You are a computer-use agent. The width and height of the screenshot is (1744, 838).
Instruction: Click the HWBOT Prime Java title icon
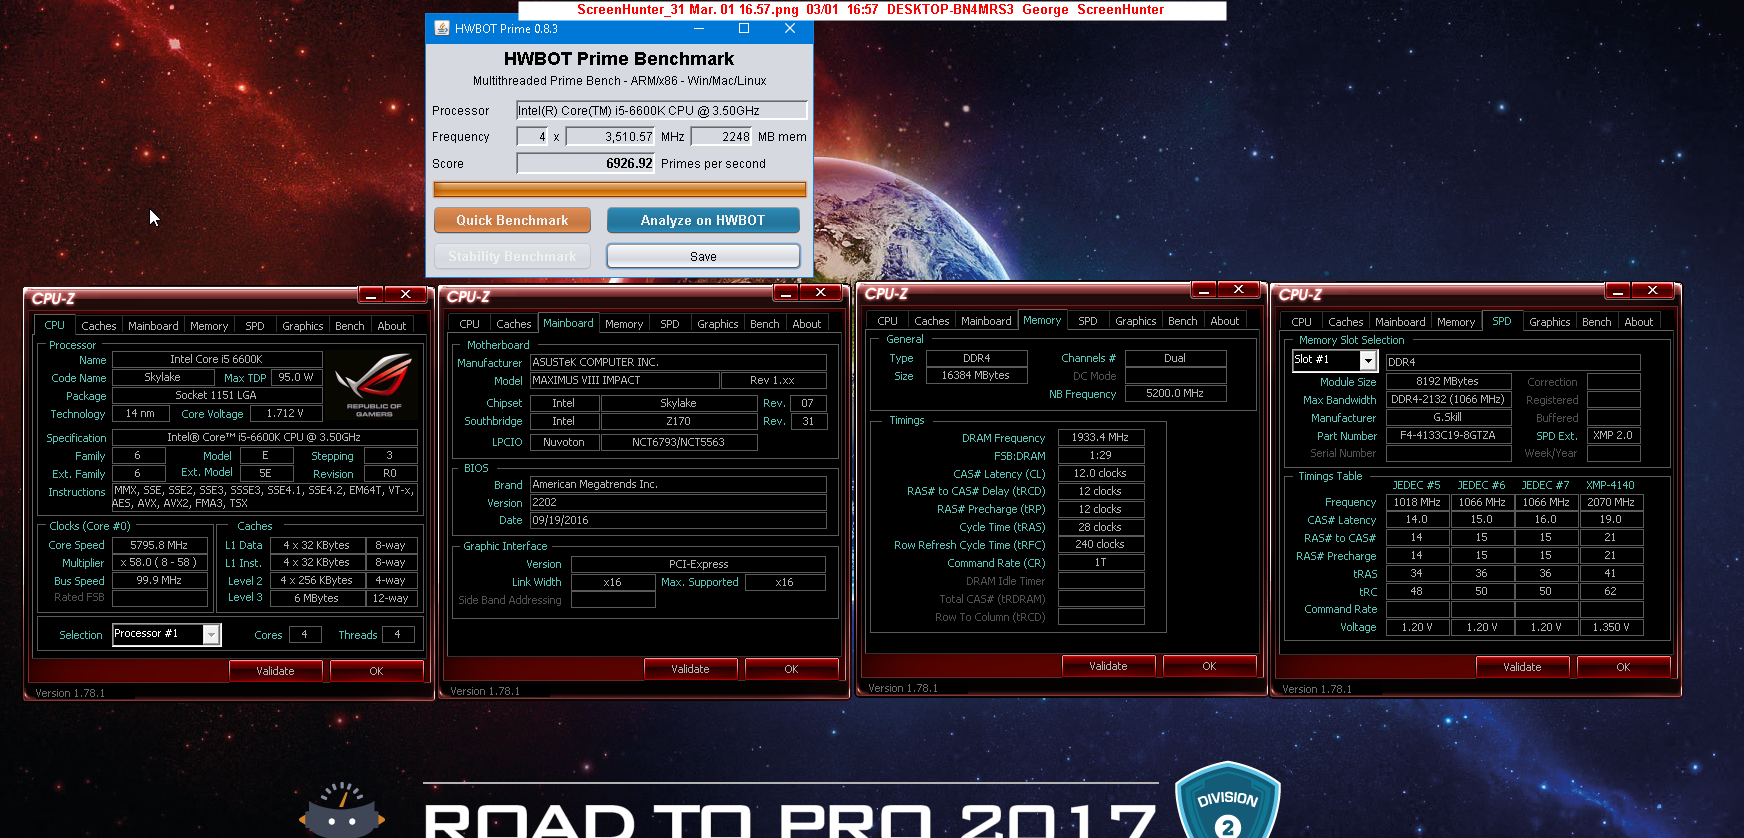442,28
